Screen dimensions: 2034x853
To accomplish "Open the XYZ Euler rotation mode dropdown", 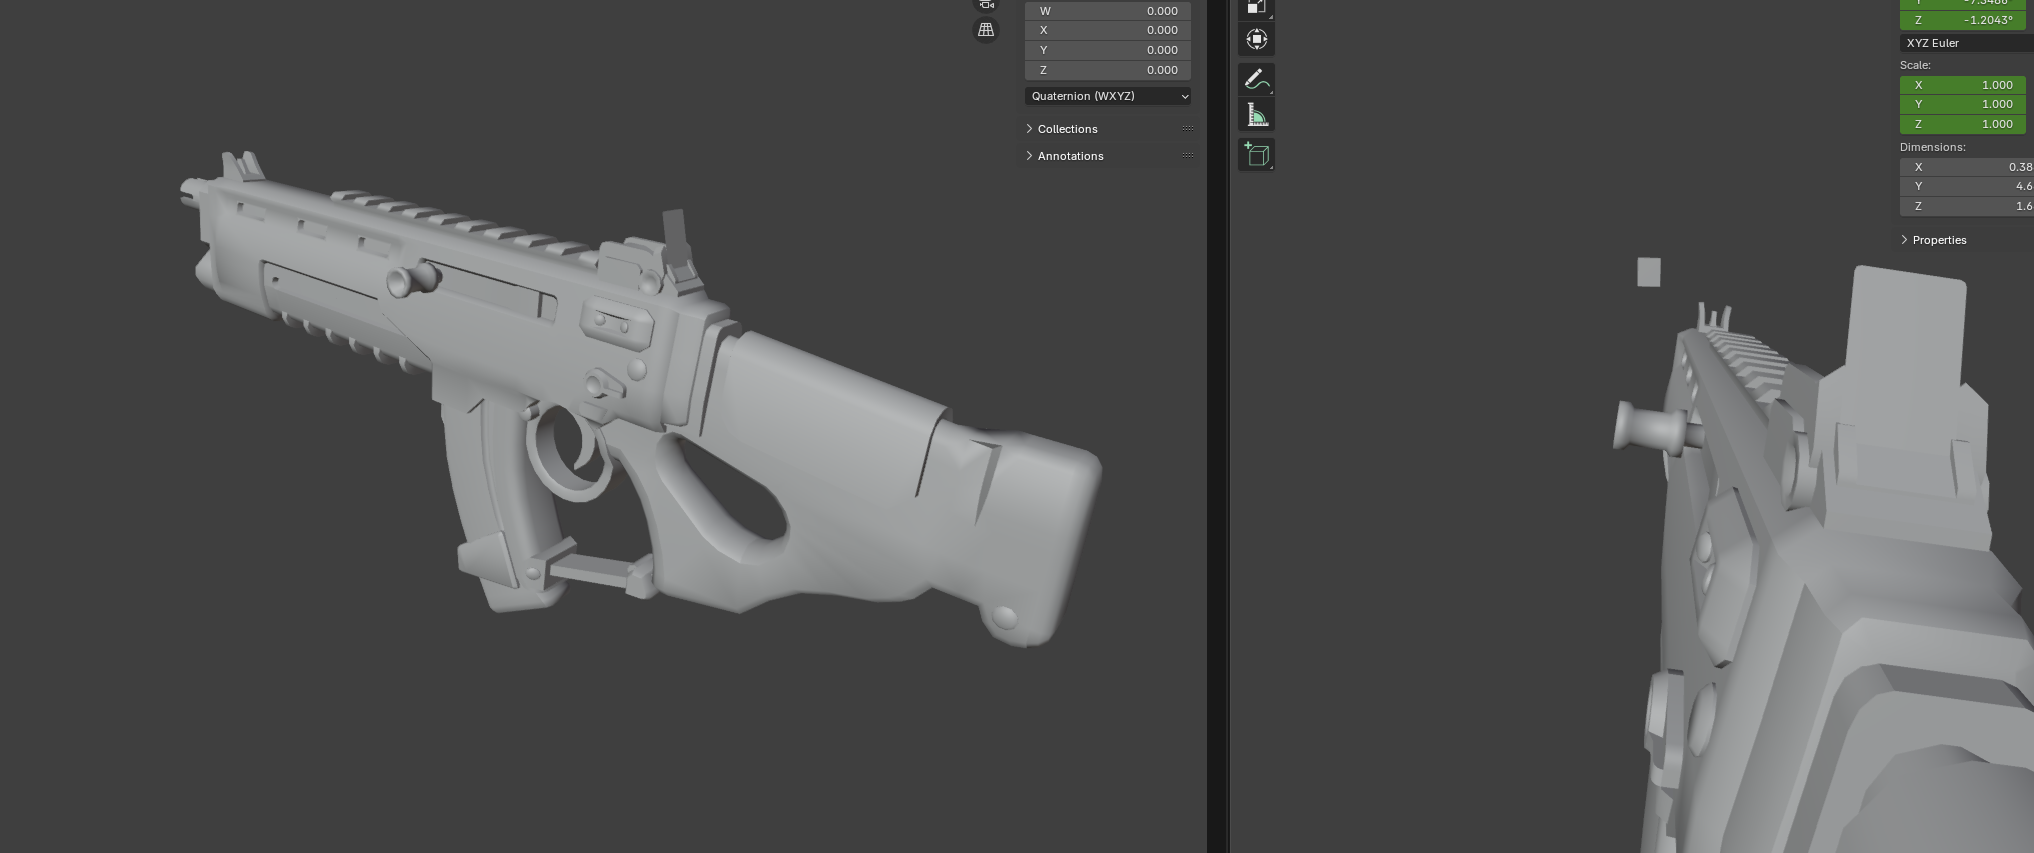I will pyautogui.click(x=1965, y=43).
